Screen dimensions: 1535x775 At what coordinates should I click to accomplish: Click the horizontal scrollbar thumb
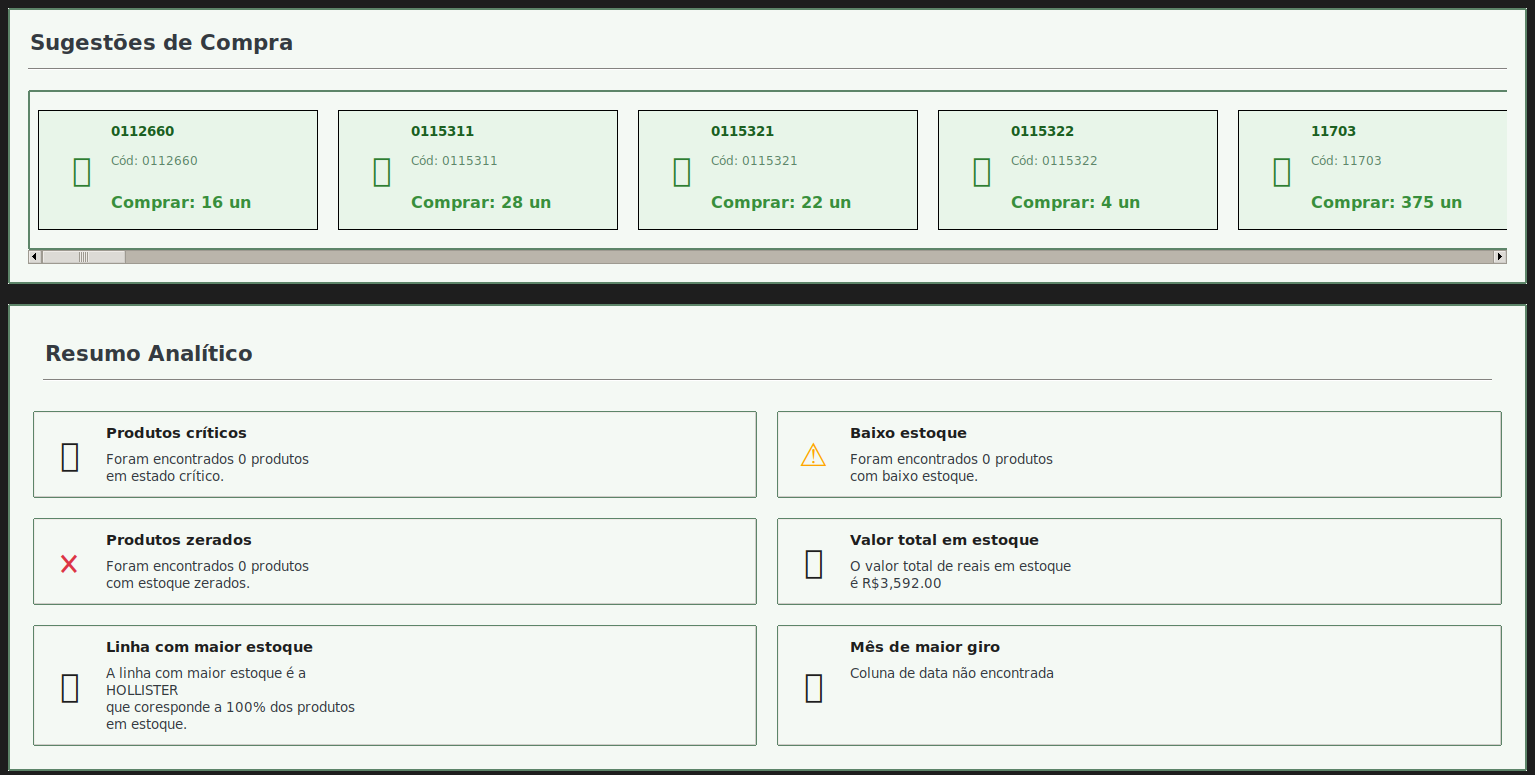click(x=83, y=257)
